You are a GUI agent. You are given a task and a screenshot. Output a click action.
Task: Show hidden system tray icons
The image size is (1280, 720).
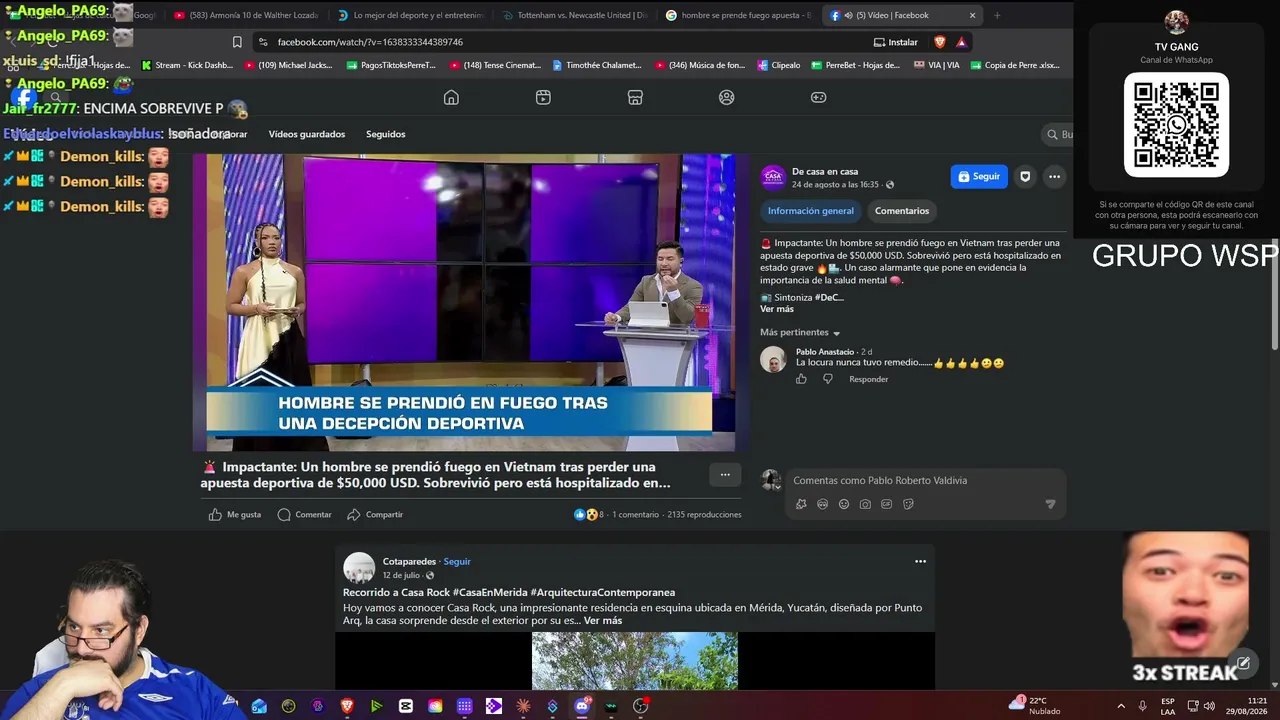tap(1123, 706)
